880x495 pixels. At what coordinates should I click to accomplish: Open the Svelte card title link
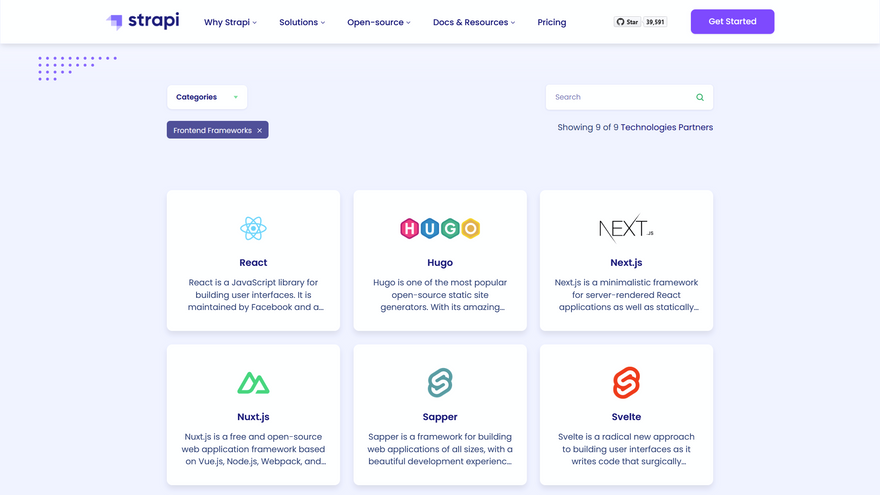click(626, 417)
